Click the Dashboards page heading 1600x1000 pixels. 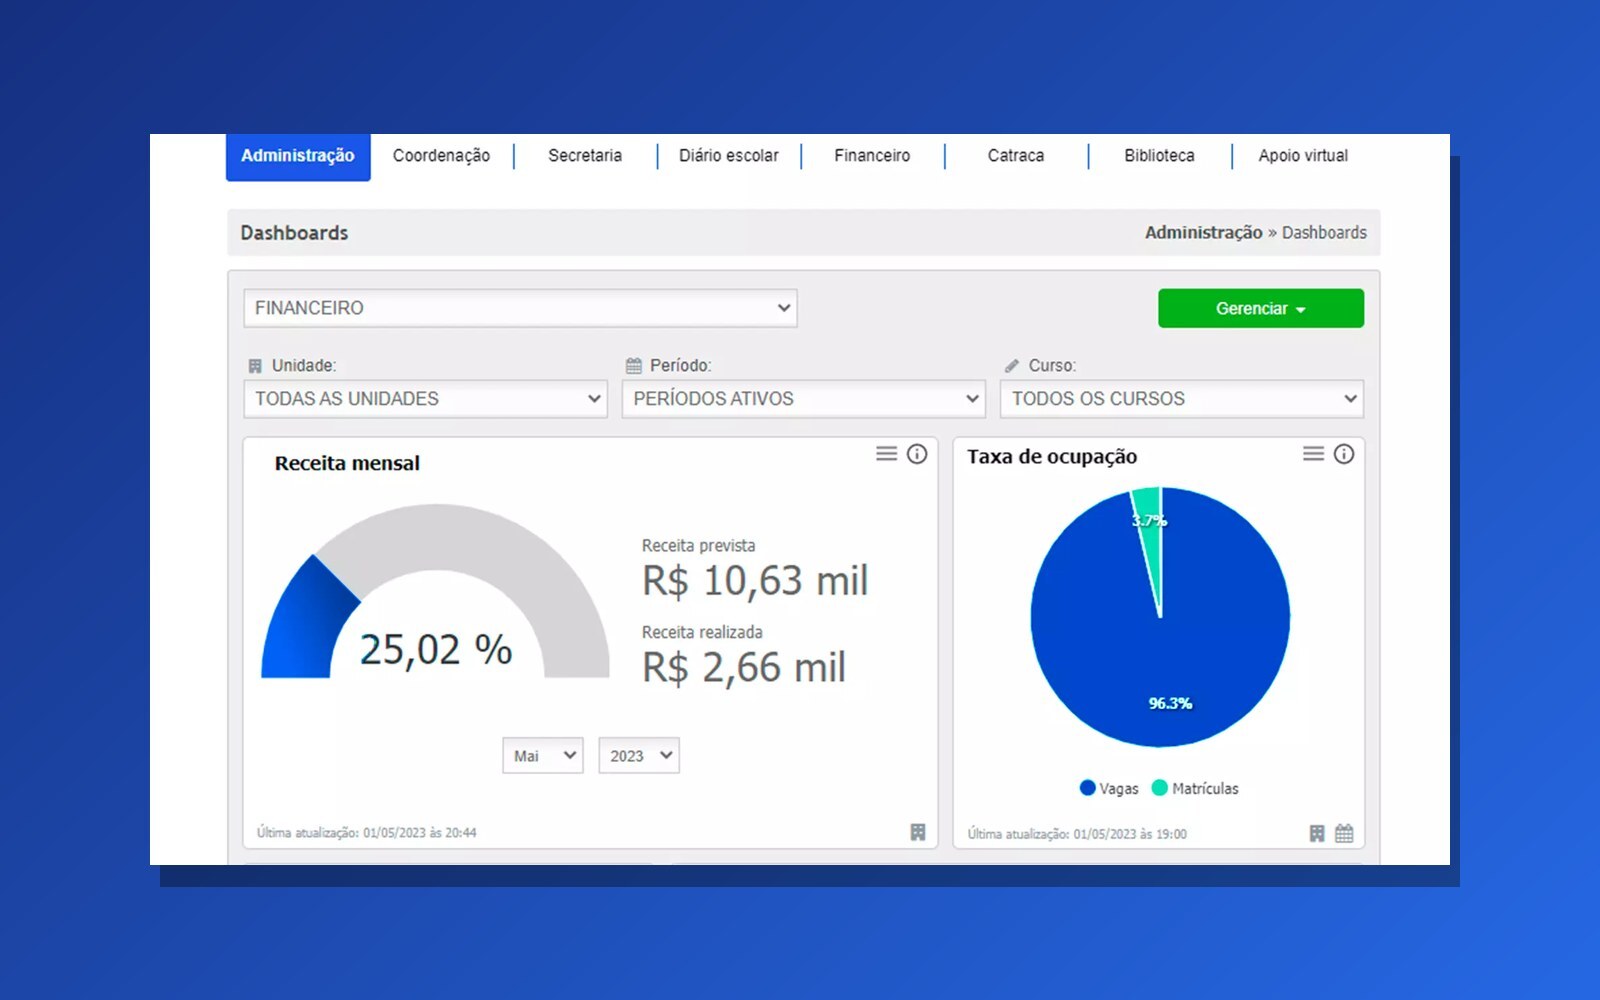[294, 232]
